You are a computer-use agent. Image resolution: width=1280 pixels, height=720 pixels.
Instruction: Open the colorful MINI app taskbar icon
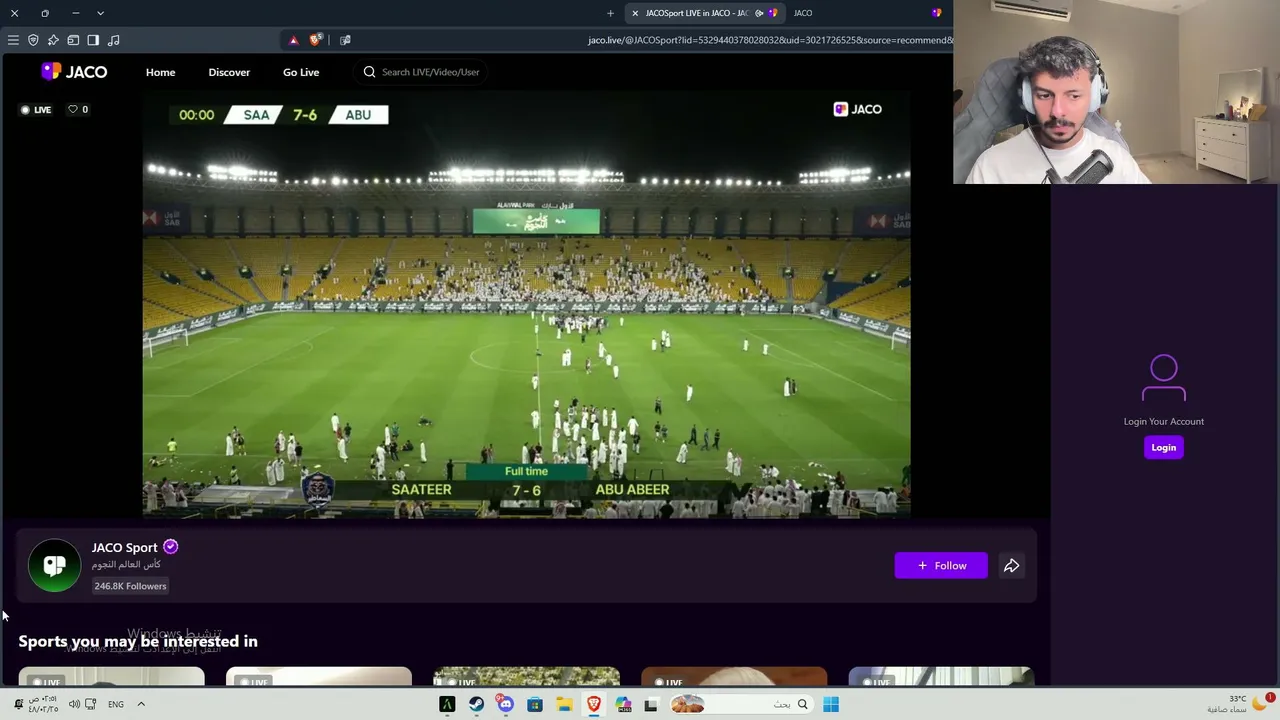tap(623, 705)
